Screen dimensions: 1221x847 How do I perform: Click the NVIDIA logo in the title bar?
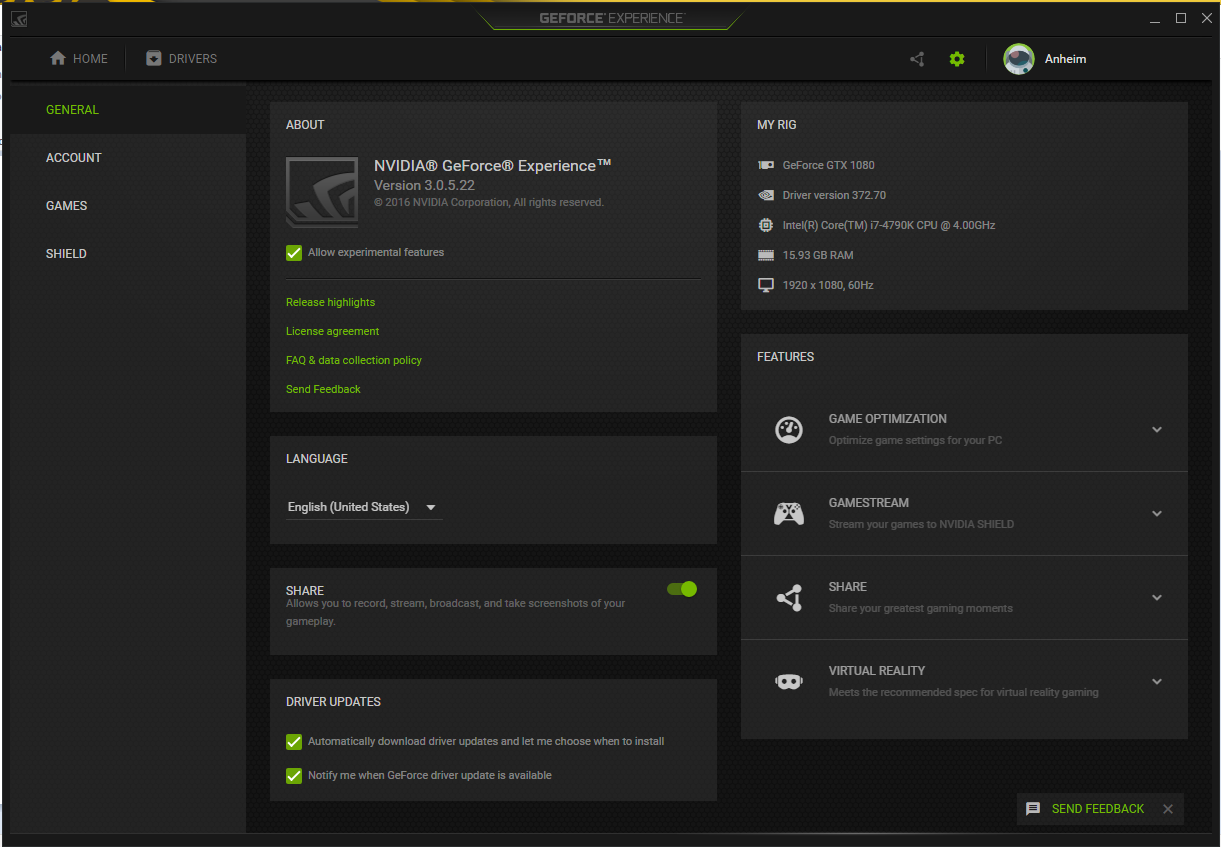click(x=20, y=18)
